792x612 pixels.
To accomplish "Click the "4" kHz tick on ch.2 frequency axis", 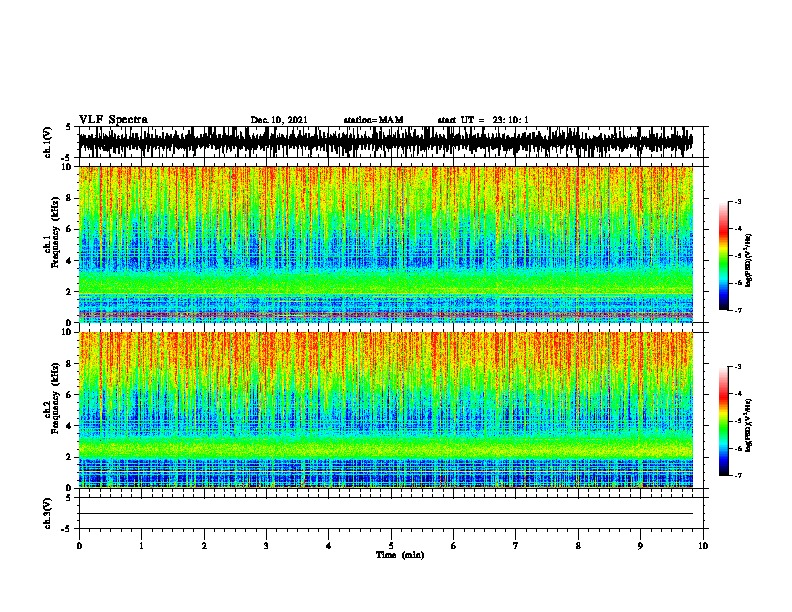I will pyautogui.click(x=70, y=426).
